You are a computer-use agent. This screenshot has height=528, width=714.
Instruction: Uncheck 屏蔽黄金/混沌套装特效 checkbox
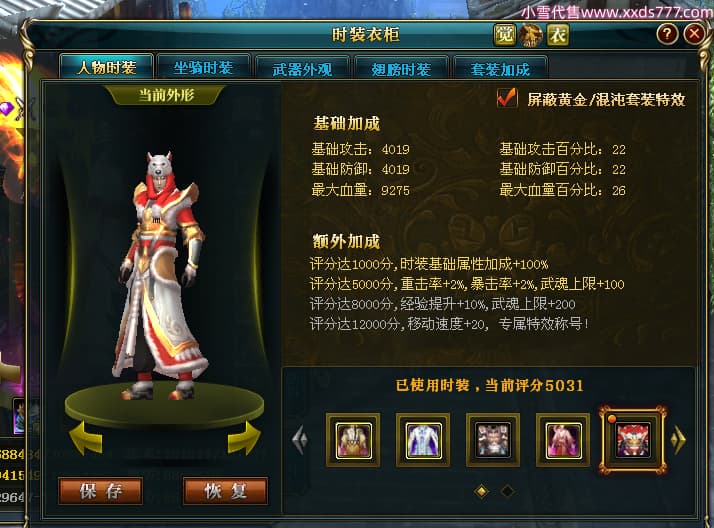[x=507, y=98]
